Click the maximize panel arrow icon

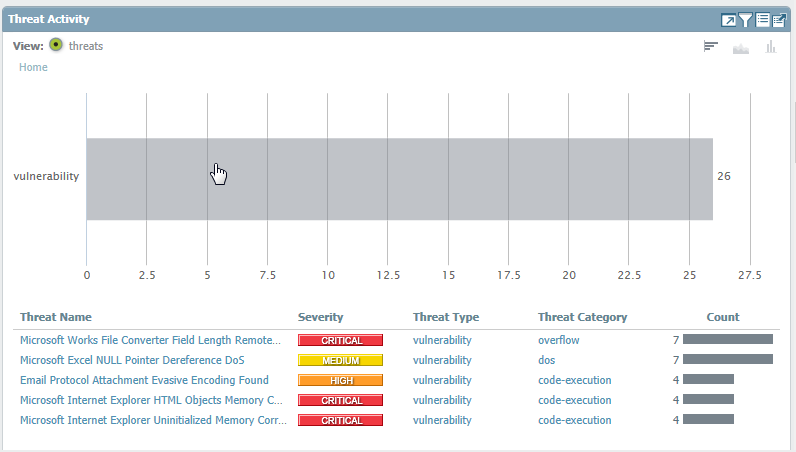coord(728,20)
